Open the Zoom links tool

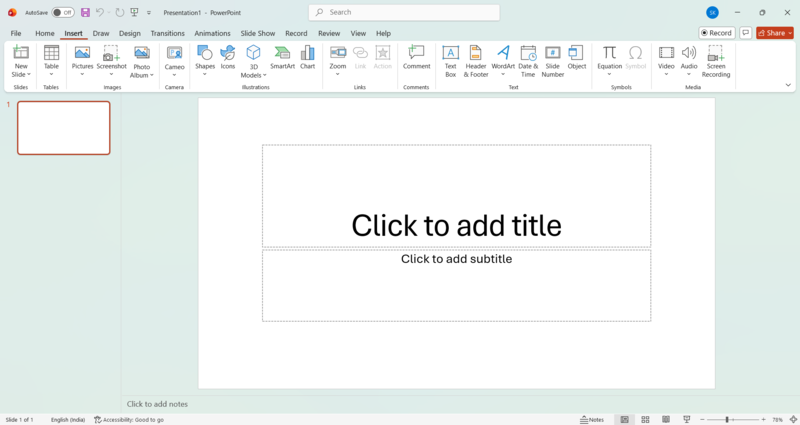click(x=337, y=61)
